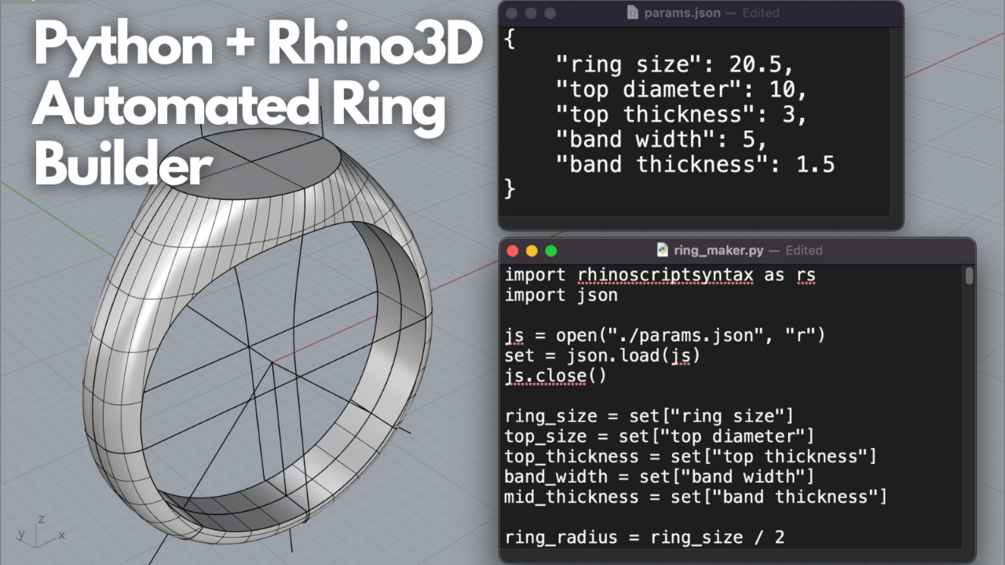This screenshot has height=565, width=1005.
Task: Click the "band thickness": 1.5 line
Action: pyautogui.click(x=695, y=165)
